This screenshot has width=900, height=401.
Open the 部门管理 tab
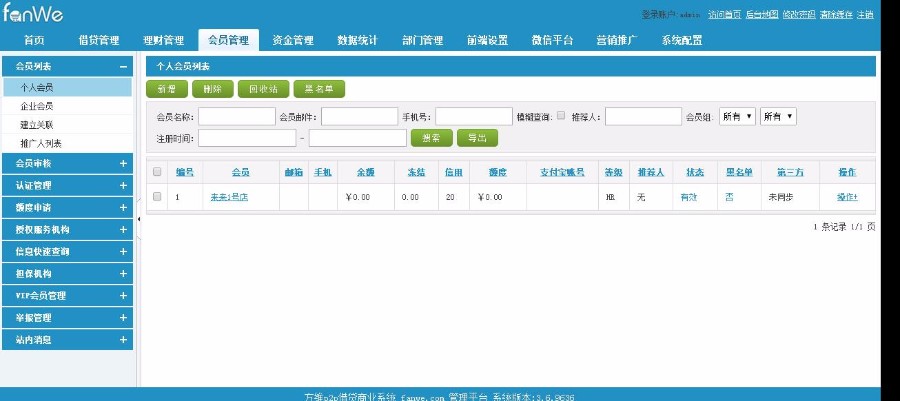coord(422,40)
